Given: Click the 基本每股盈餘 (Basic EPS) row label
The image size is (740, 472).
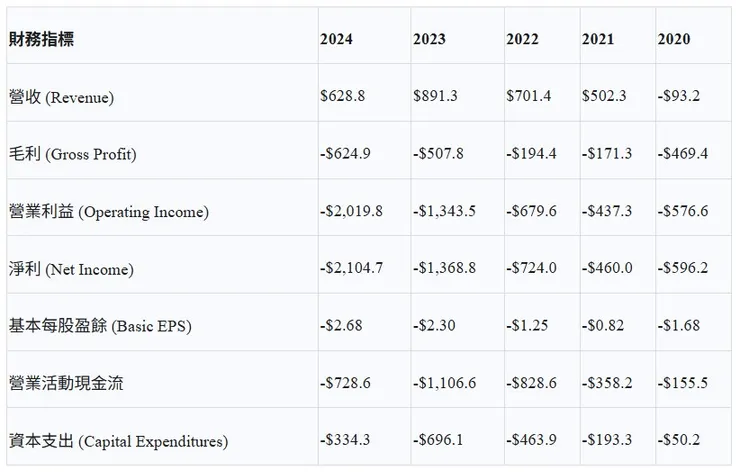Looking at the screenshot, I should (x=98, y=326).
